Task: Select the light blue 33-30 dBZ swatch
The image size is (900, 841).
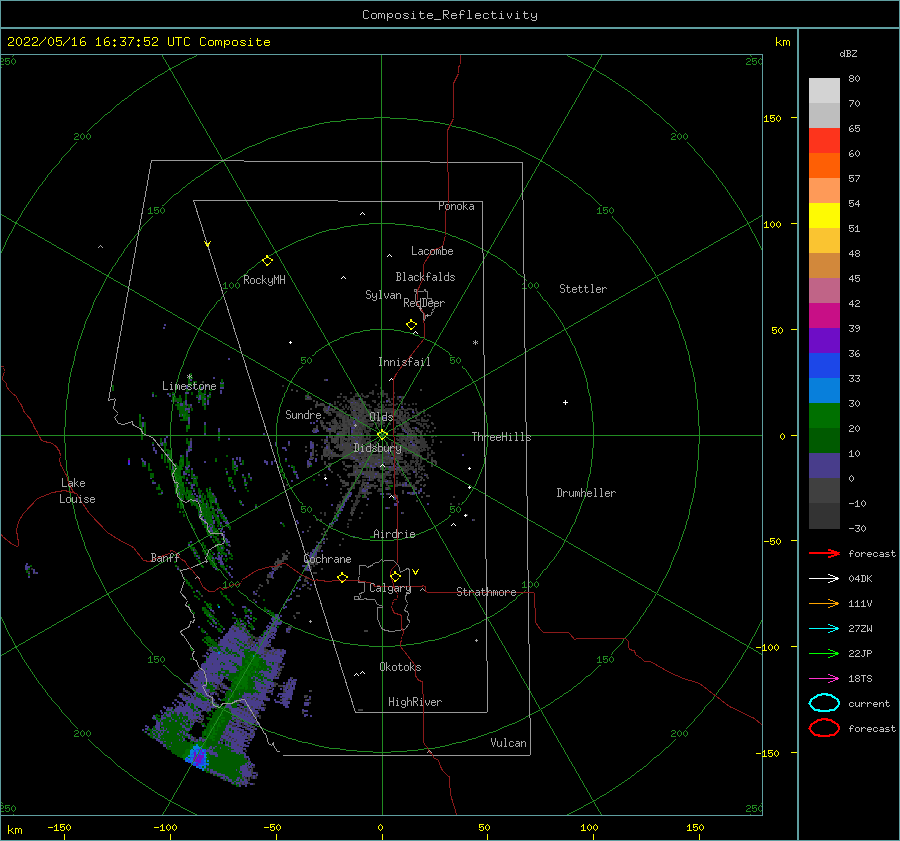Action: tap(824, 391)
